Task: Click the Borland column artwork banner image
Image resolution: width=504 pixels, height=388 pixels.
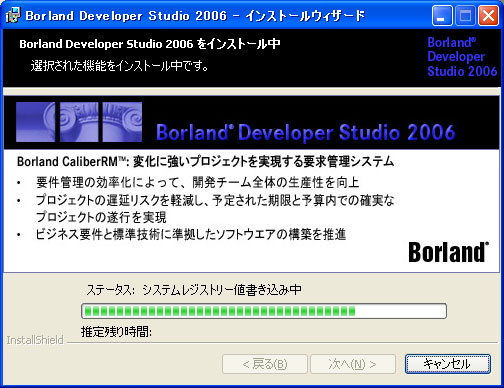Action: pyautogui.click(x=79, y=122)
